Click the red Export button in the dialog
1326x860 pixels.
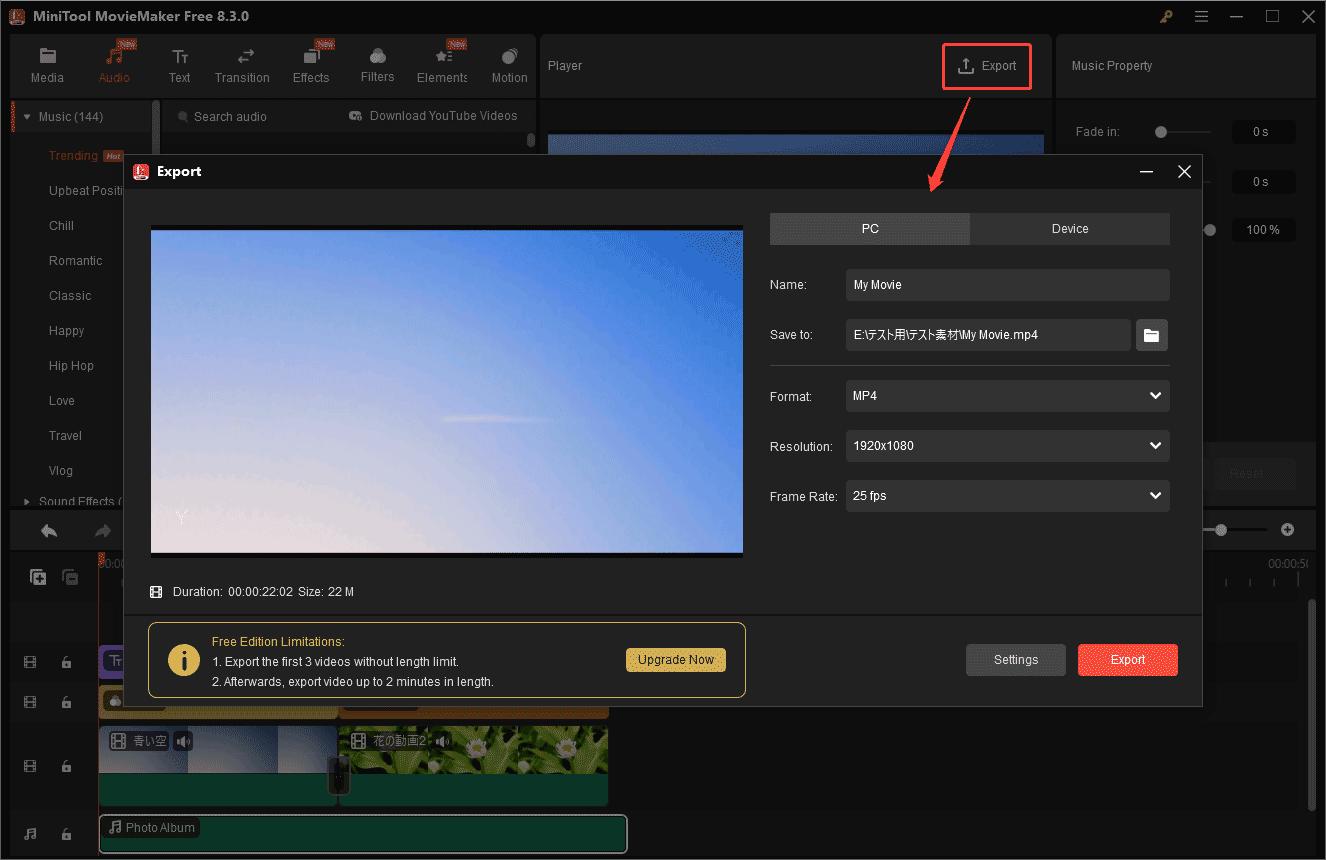click(1128, 660)
